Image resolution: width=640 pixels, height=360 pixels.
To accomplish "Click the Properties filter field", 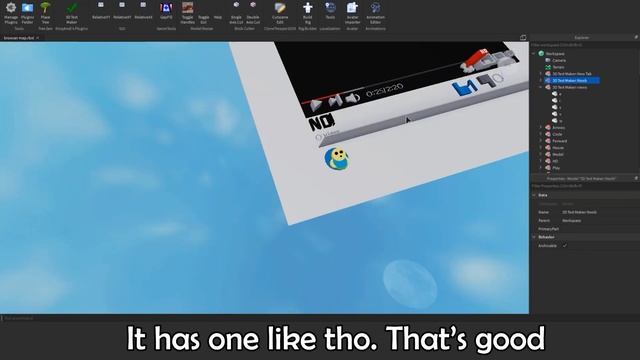I will [x=584, y=186].
